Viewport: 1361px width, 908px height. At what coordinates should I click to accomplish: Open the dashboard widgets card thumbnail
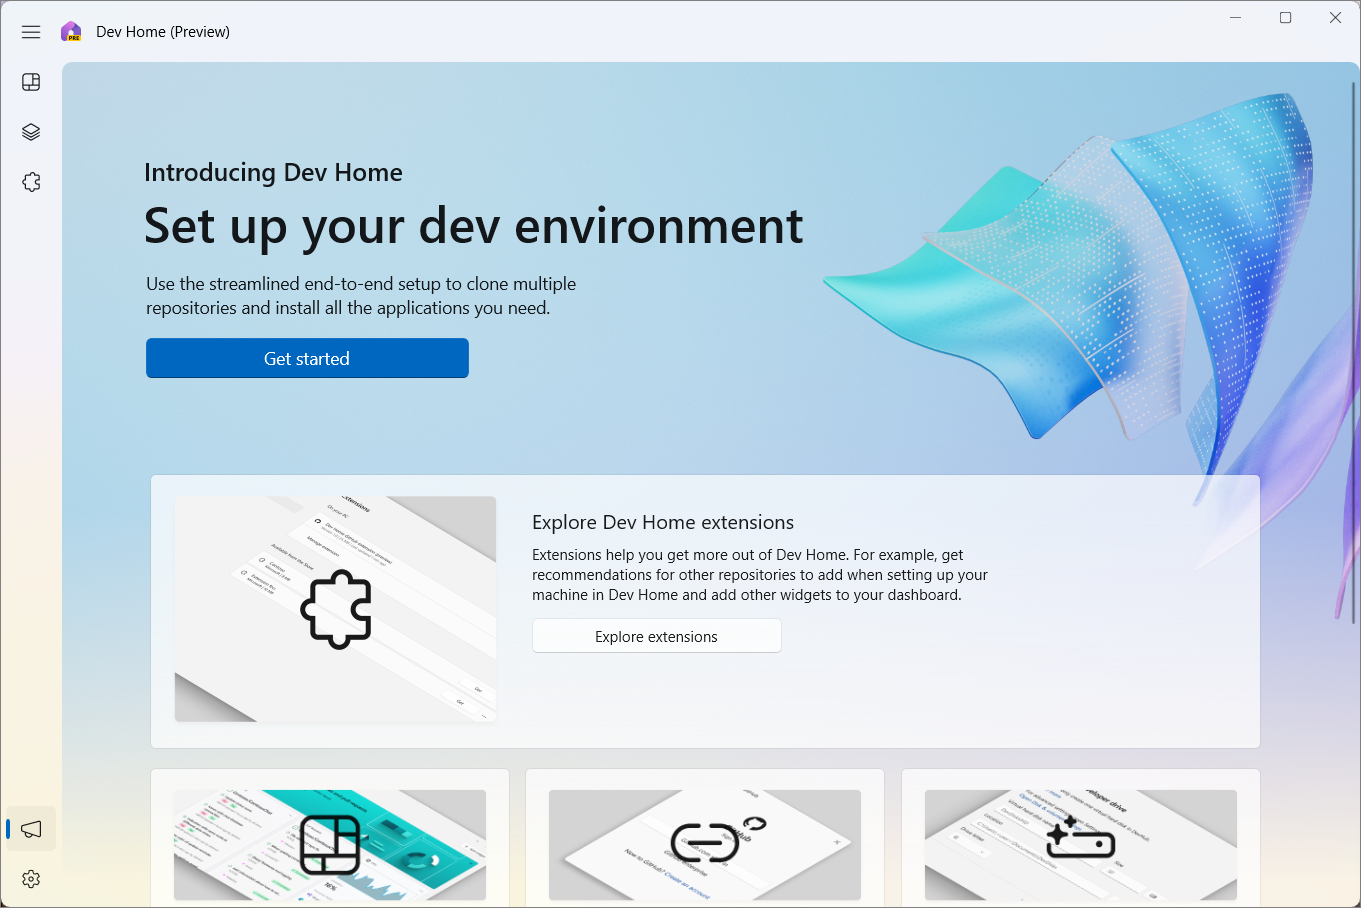[x=330, y=845]
